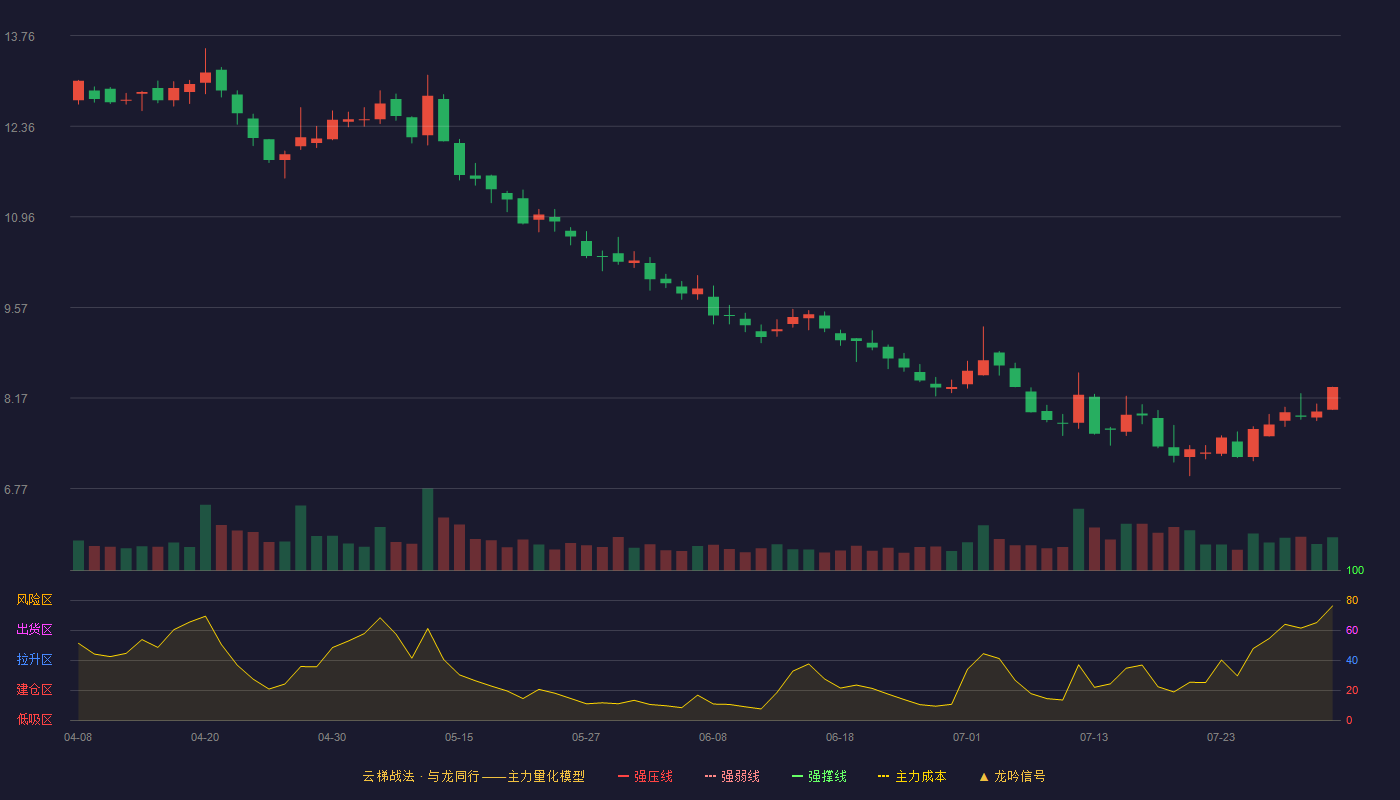Image resolution: width=1400 pixels, height=800 pixels.
Task: Click the blue 40 indicator scale value
Action: click(1352, 660)
